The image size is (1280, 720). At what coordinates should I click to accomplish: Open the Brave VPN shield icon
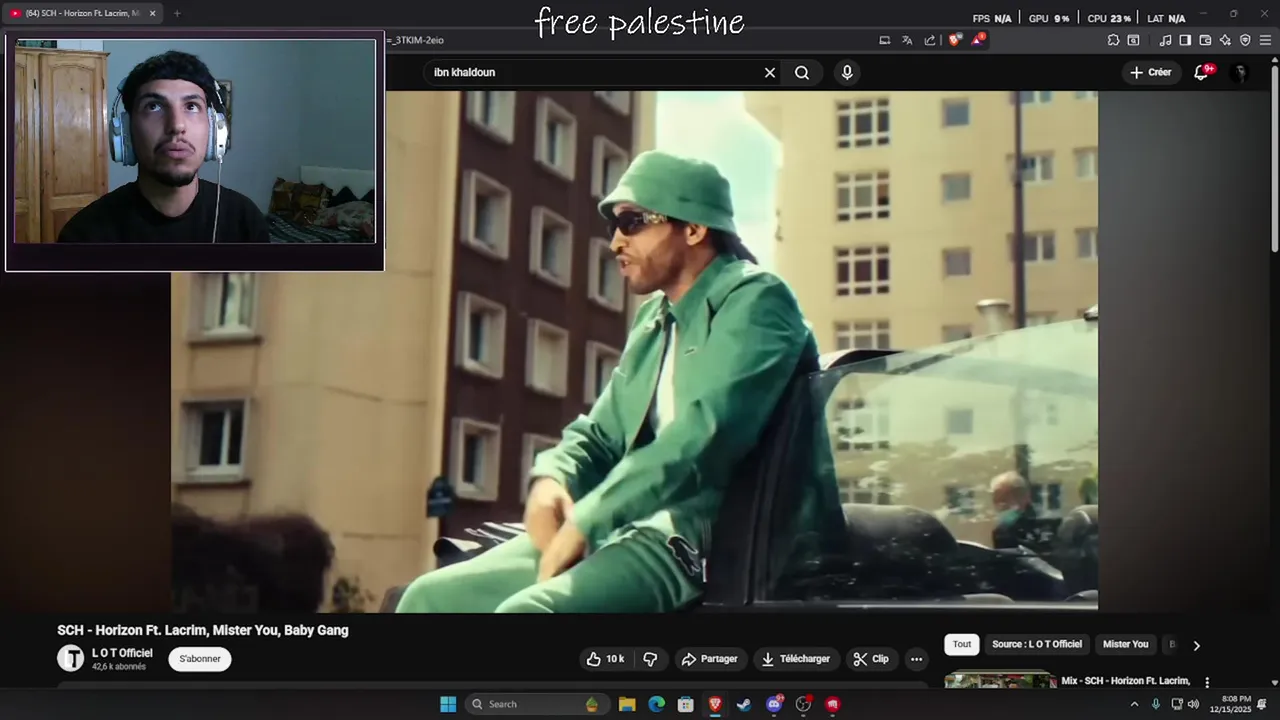(x=1245, y=40)
